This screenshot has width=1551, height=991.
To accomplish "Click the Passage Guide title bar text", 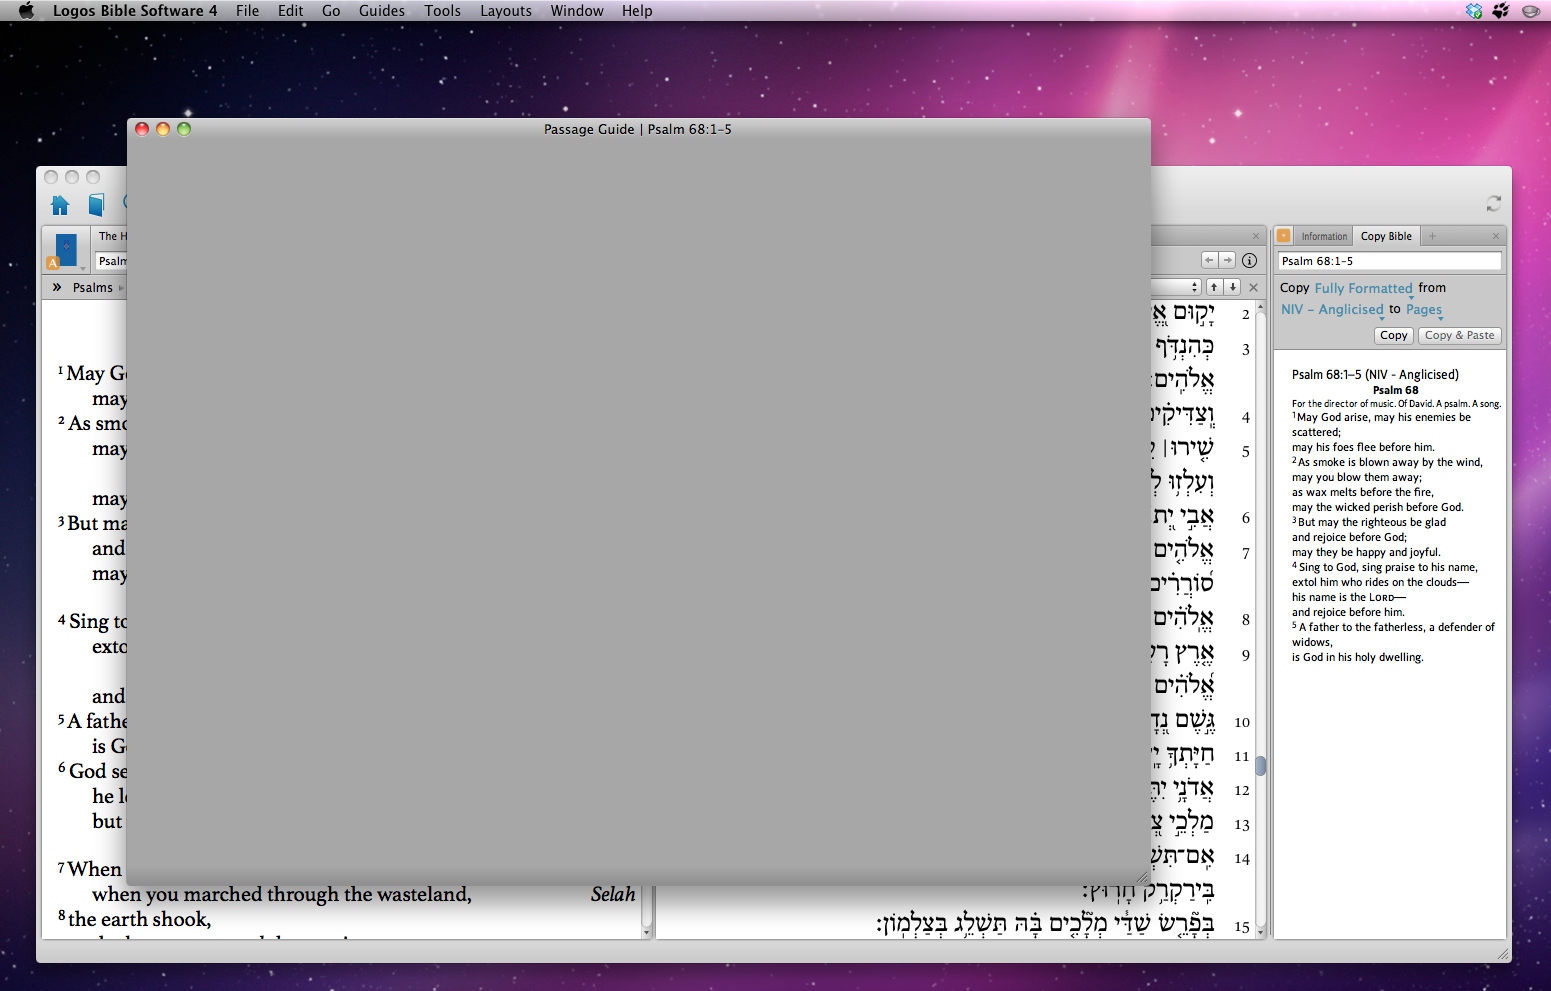I will click(638, 129).
